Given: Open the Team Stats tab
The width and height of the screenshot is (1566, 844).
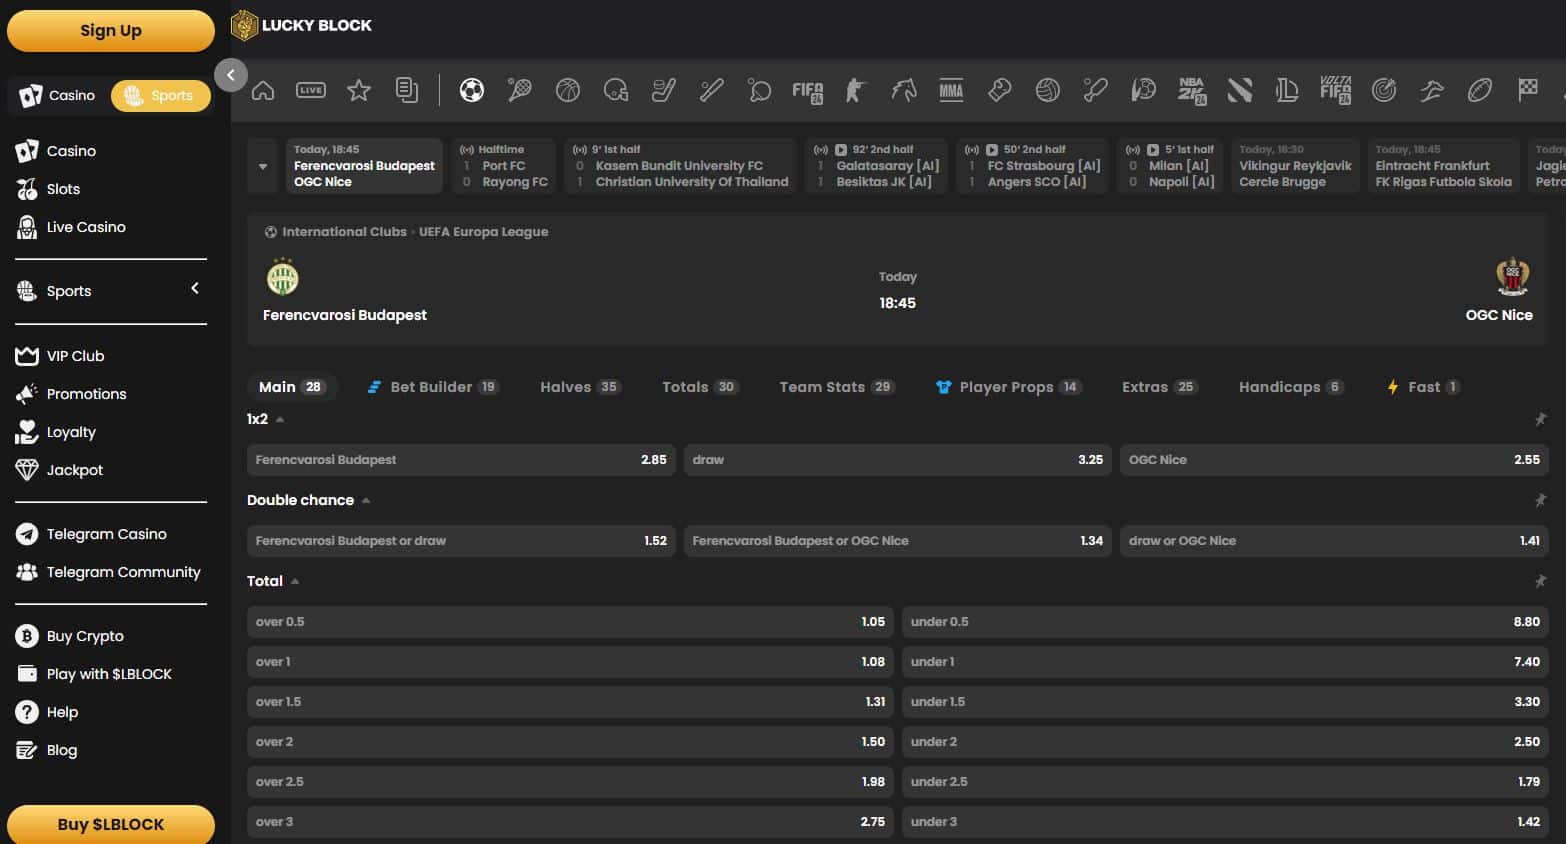Looking at the screenshot, I should (x=836, y=387).
